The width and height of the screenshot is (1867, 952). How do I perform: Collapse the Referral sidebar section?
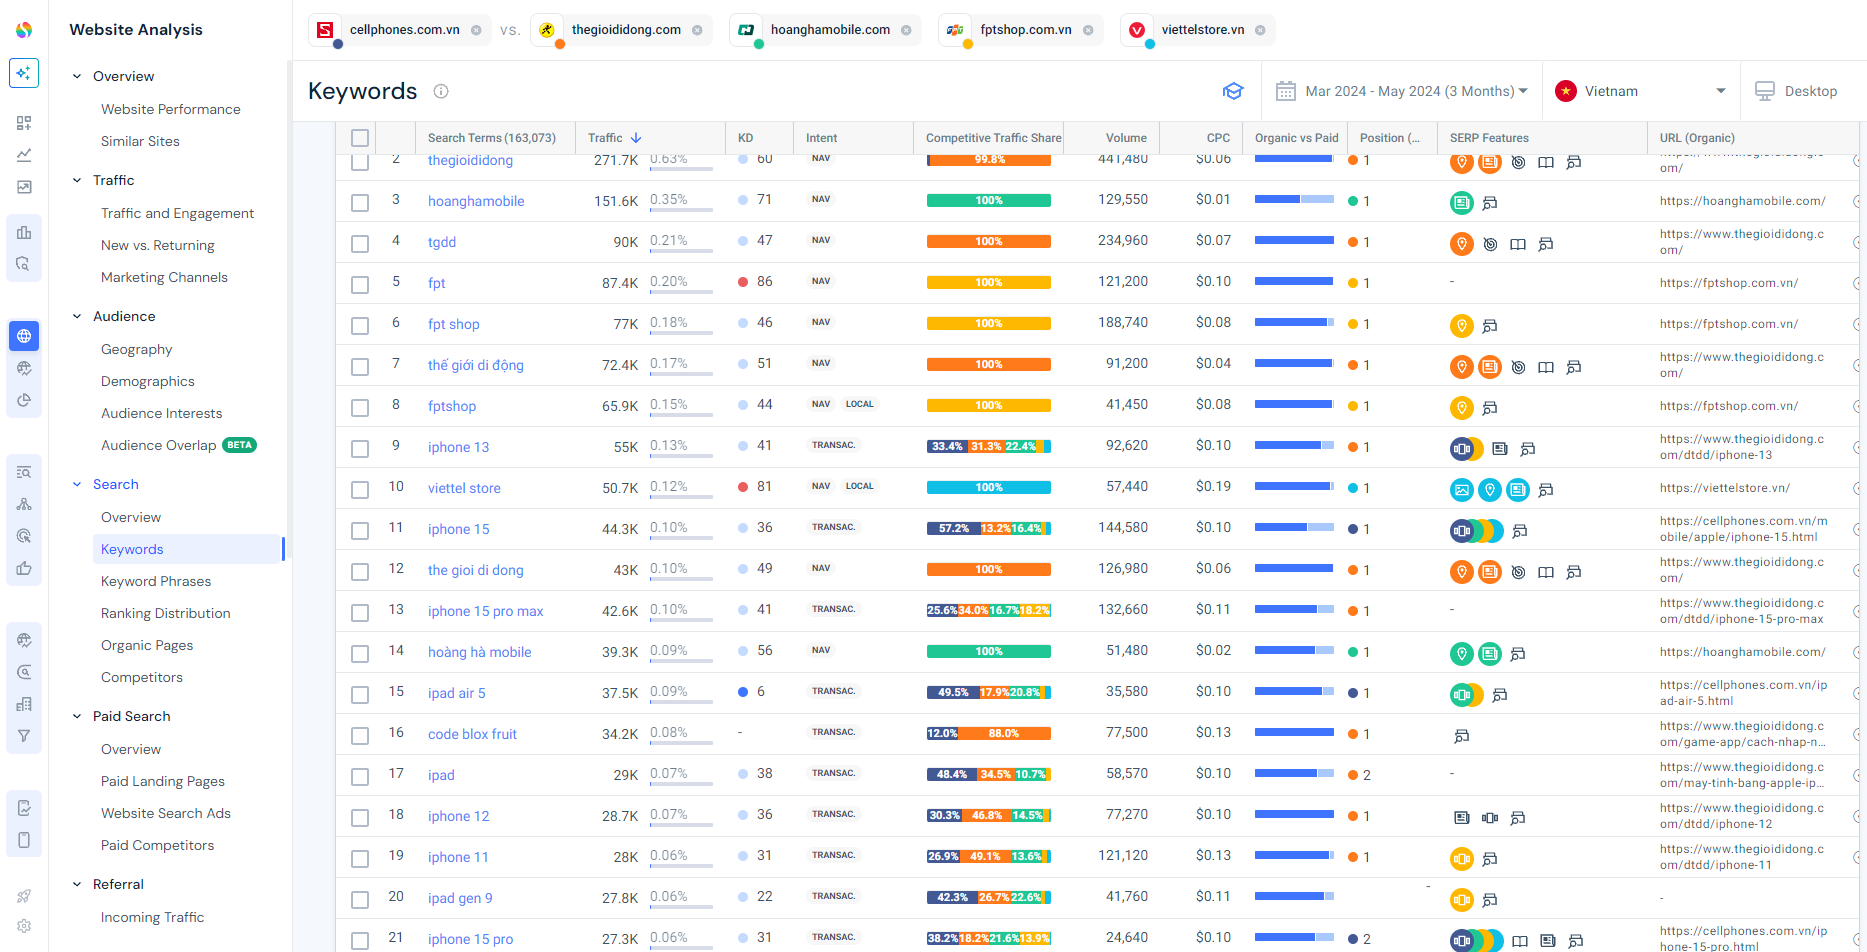tap(77, 884)
